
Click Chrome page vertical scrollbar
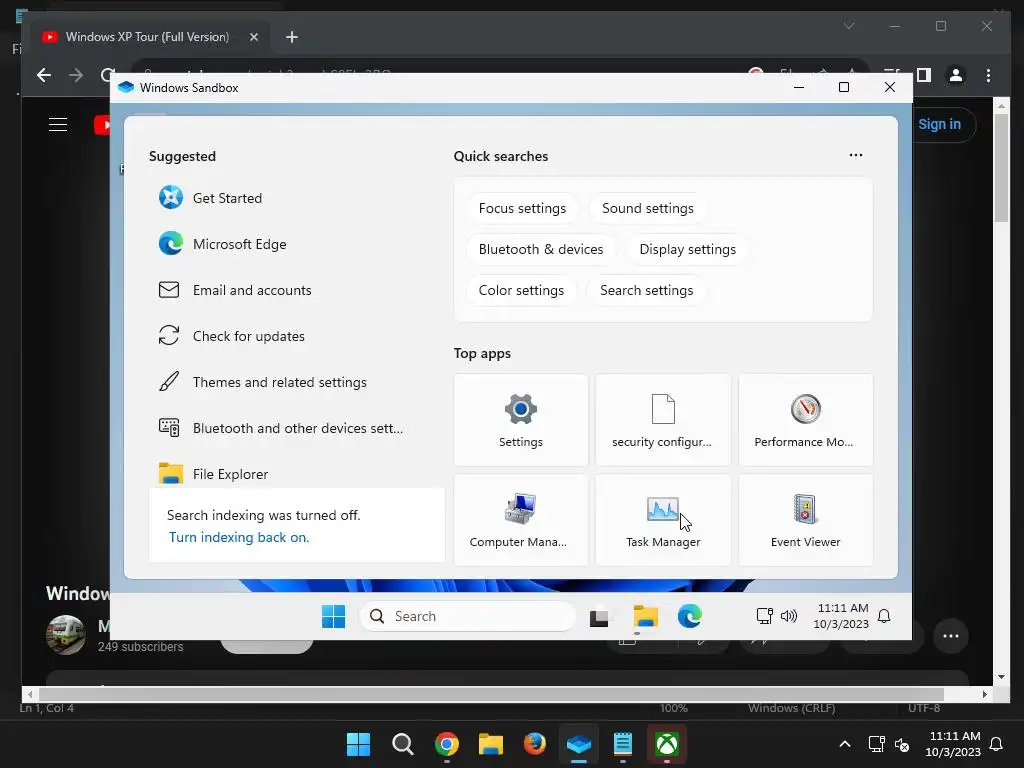[x=1001, y=167]
